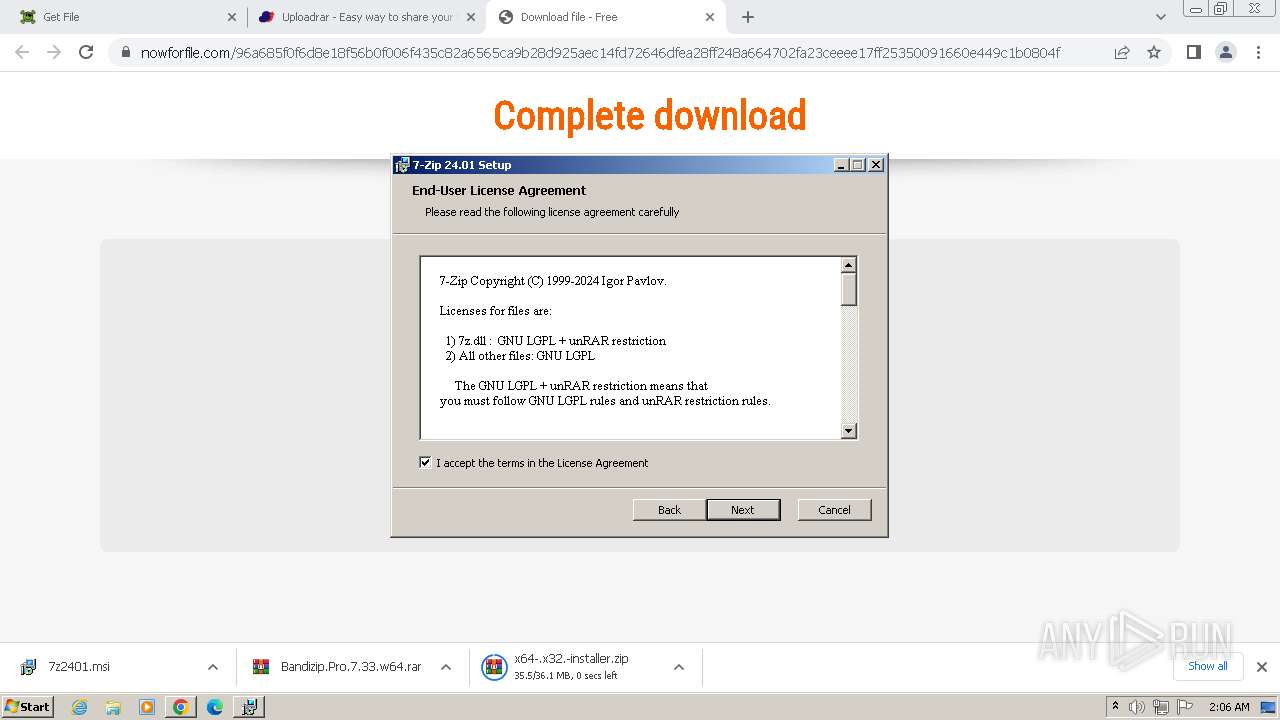Open Chrome three-dot menu

1258,52
